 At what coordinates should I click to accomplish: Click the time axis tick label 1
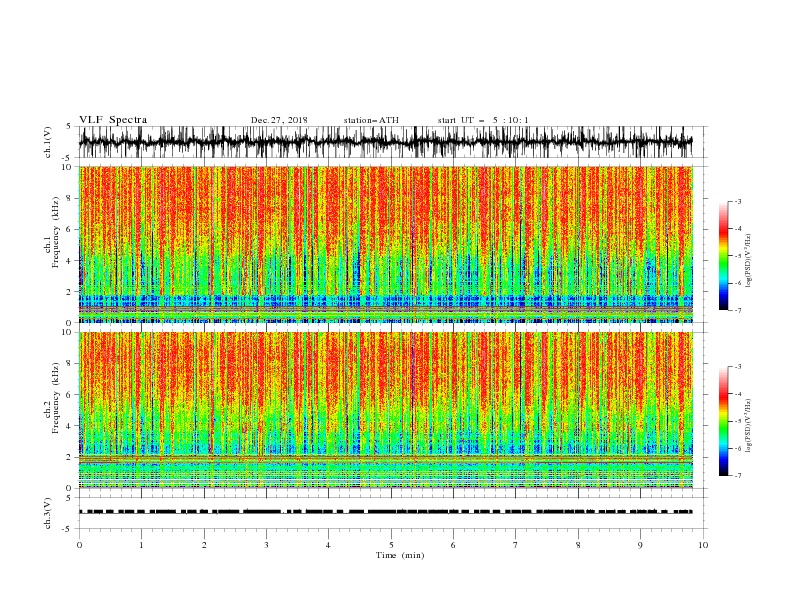[x=141, y=545]
